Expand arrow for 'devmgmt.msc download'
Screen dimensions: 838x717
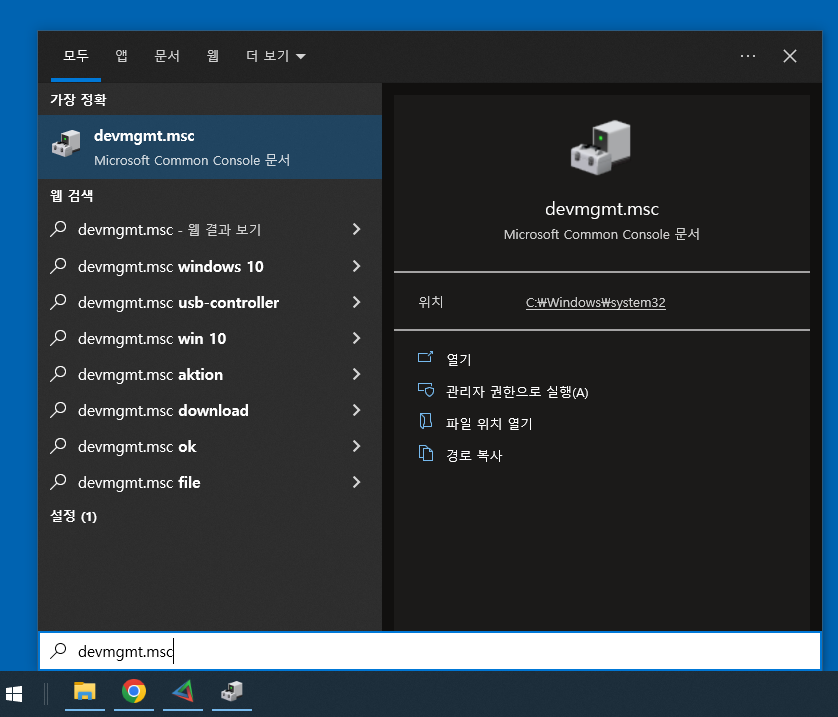356,410
